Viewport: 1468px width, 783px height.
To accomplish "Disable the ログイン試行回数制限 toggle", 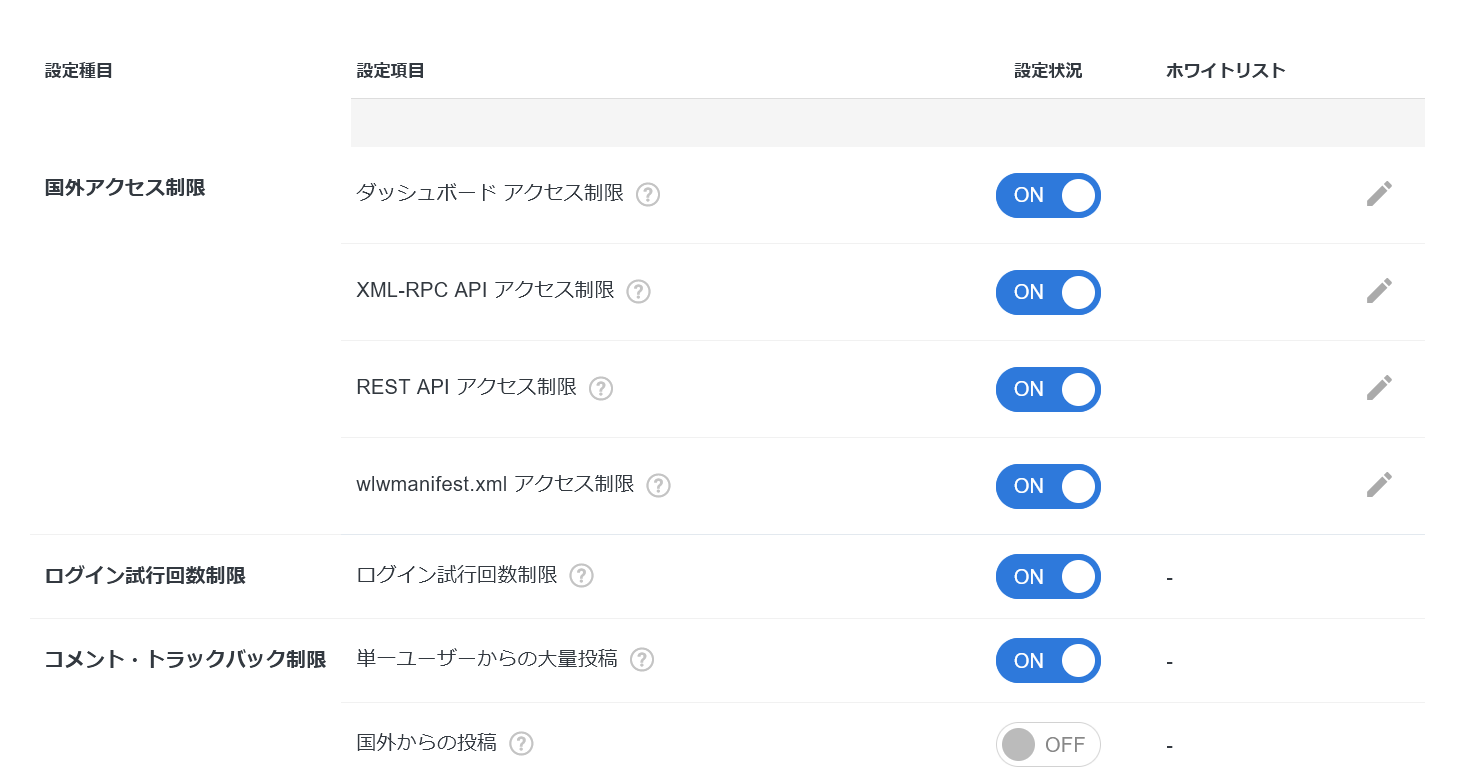I will click(1048, 577).
